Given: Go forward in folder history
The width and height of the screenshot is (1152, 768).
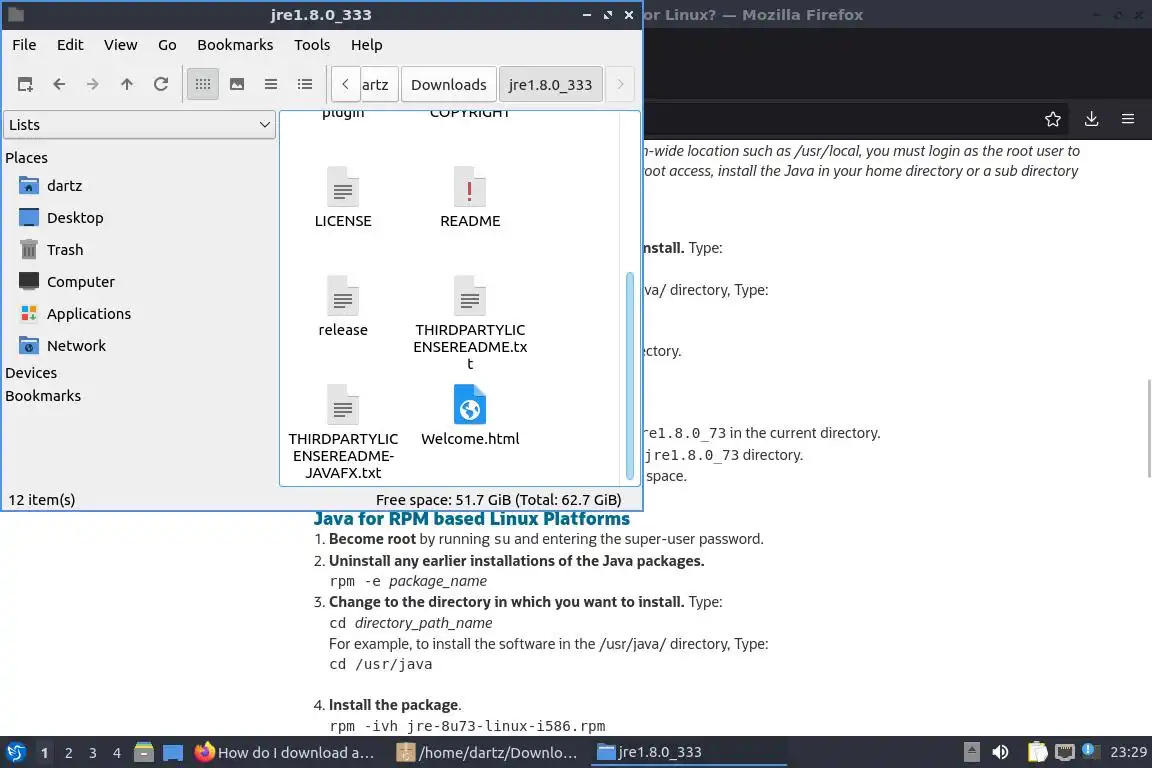Looking at the screenshot, I should 93,85.
